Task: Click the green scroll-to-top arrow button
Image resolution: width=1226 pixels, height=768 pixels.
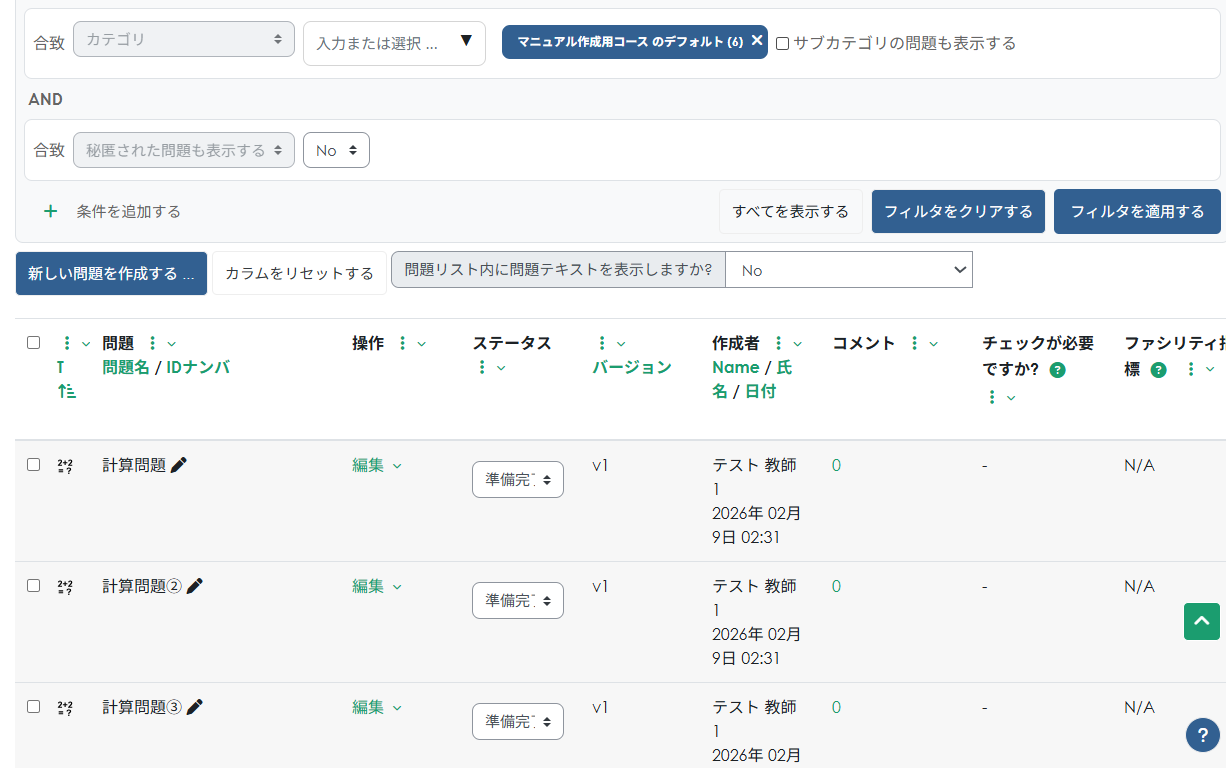Action: [1201, 621]
